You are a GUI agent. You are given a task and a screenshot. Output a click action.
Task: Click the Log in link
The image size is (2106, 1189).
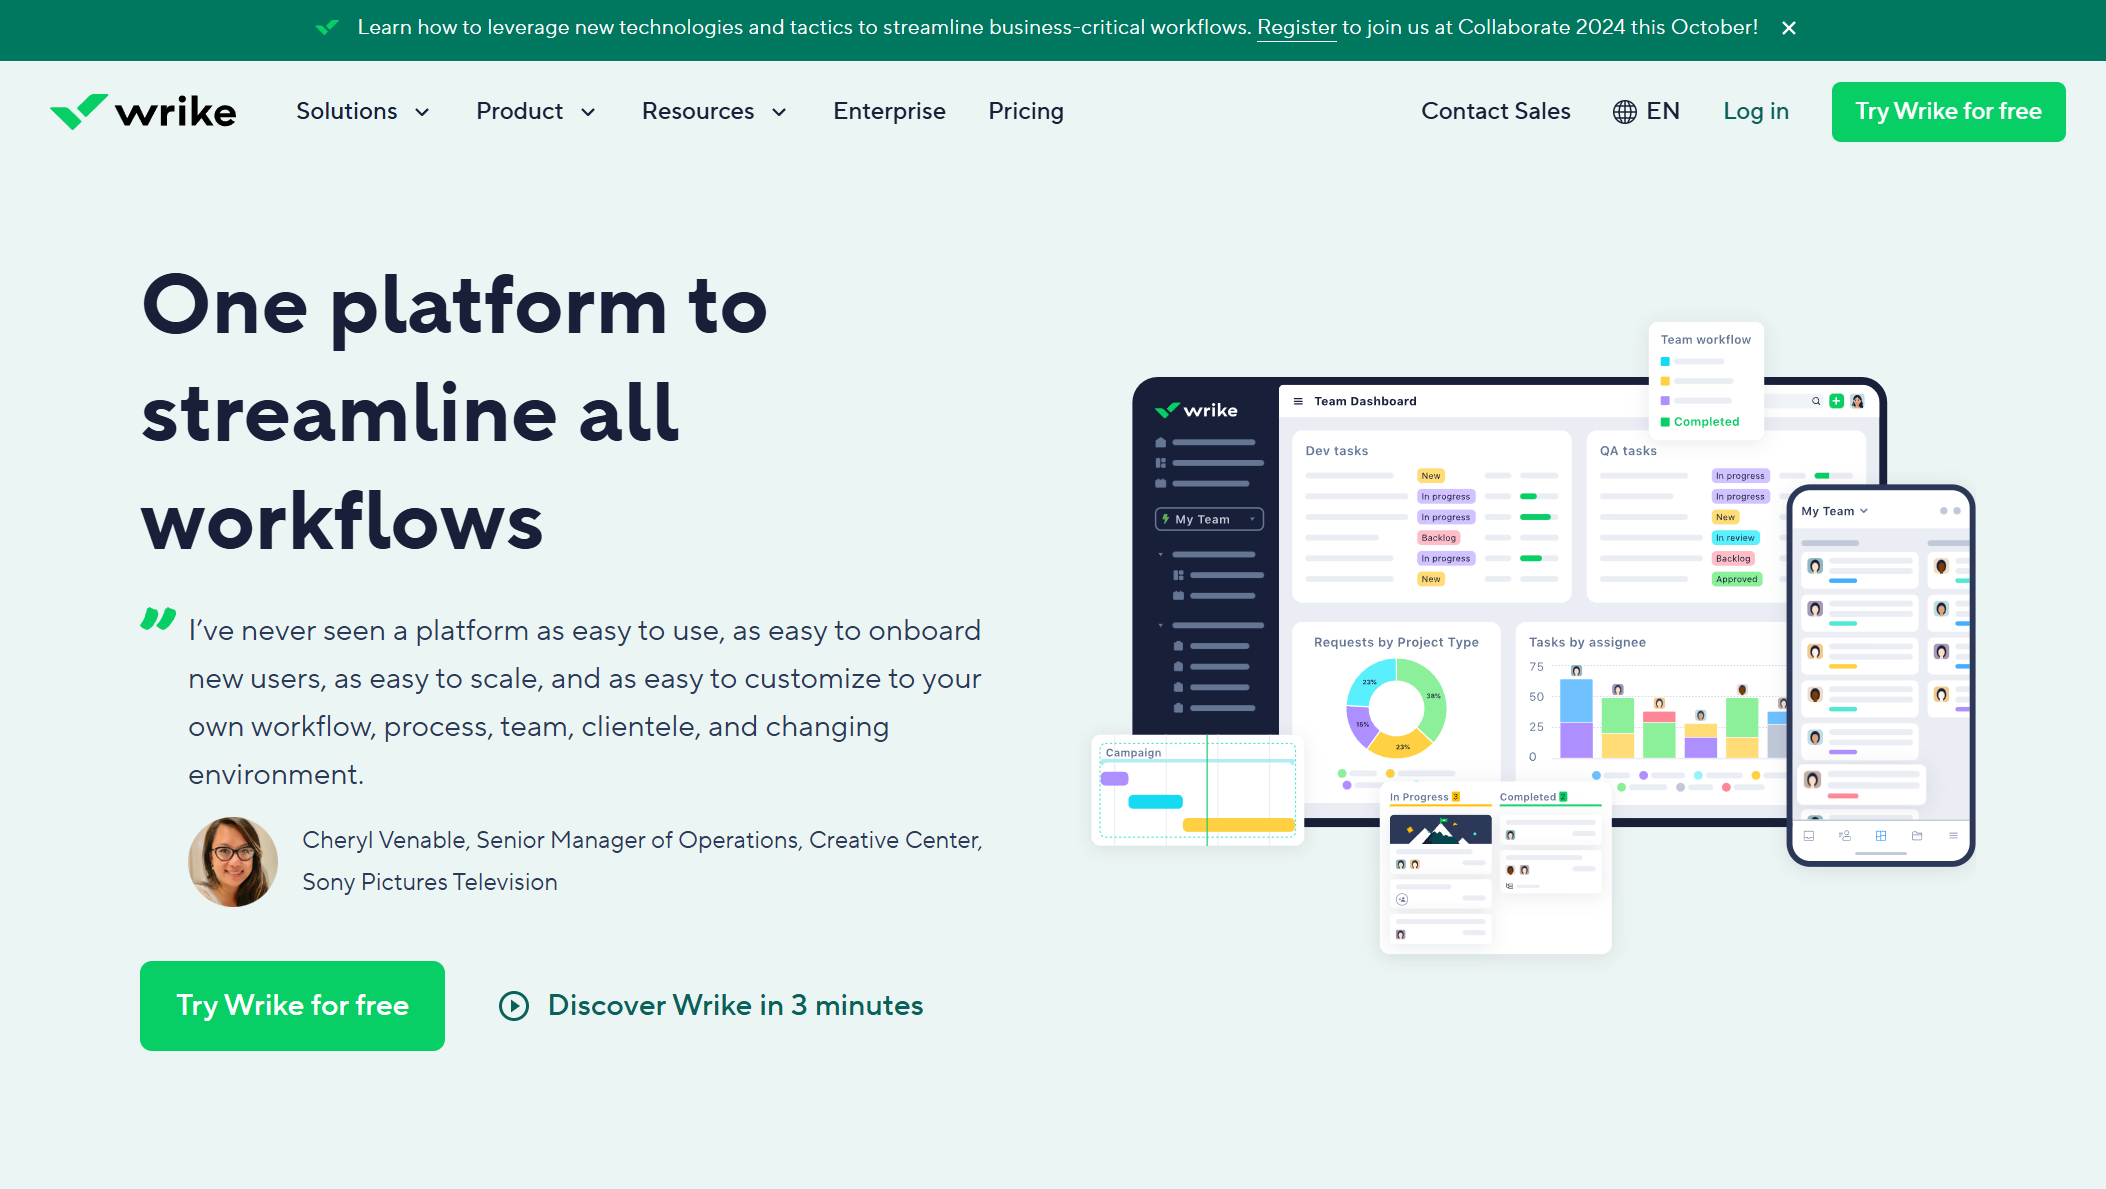(x=1755, y=112)
